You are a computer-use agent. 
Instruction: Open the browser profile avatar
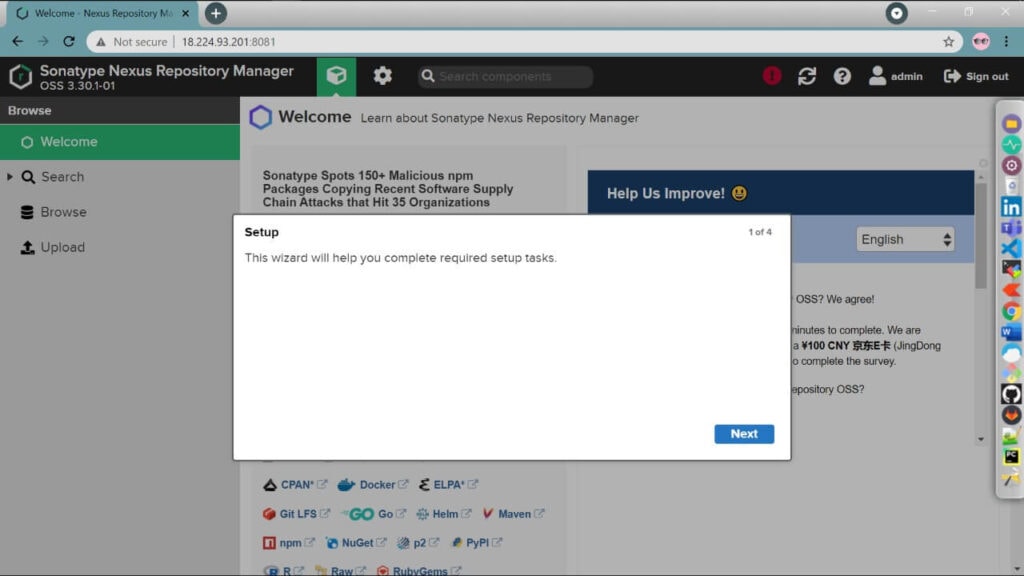980,41
